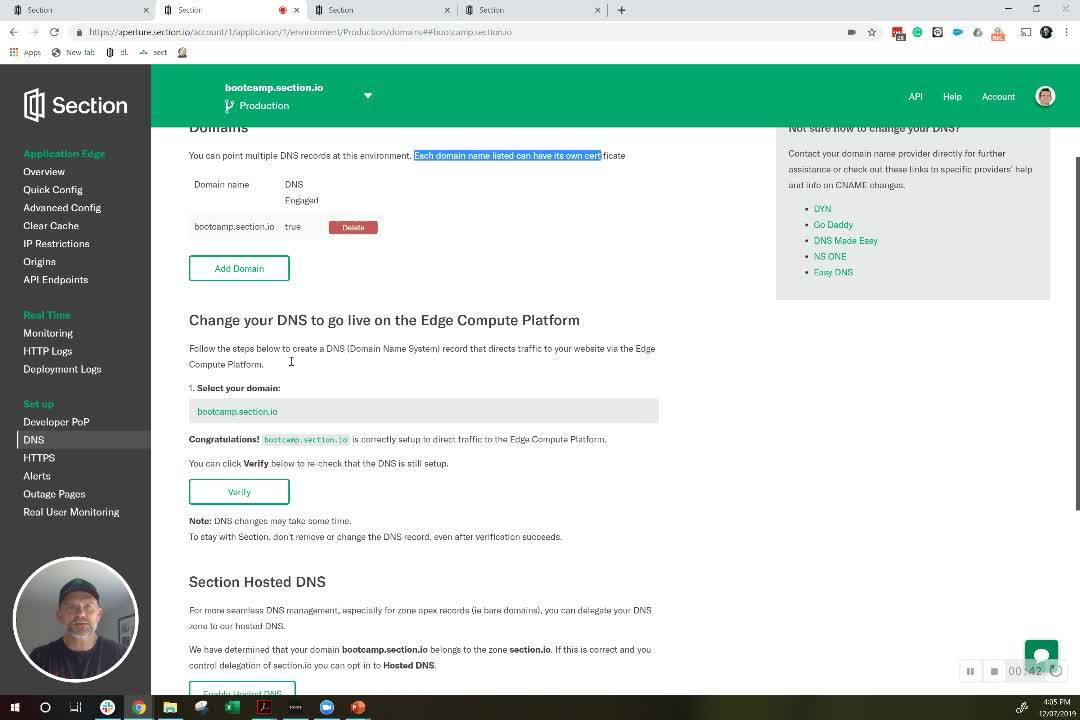Open the Grammarly extension icon
1080x720 pixels.
tap(917, 32)
